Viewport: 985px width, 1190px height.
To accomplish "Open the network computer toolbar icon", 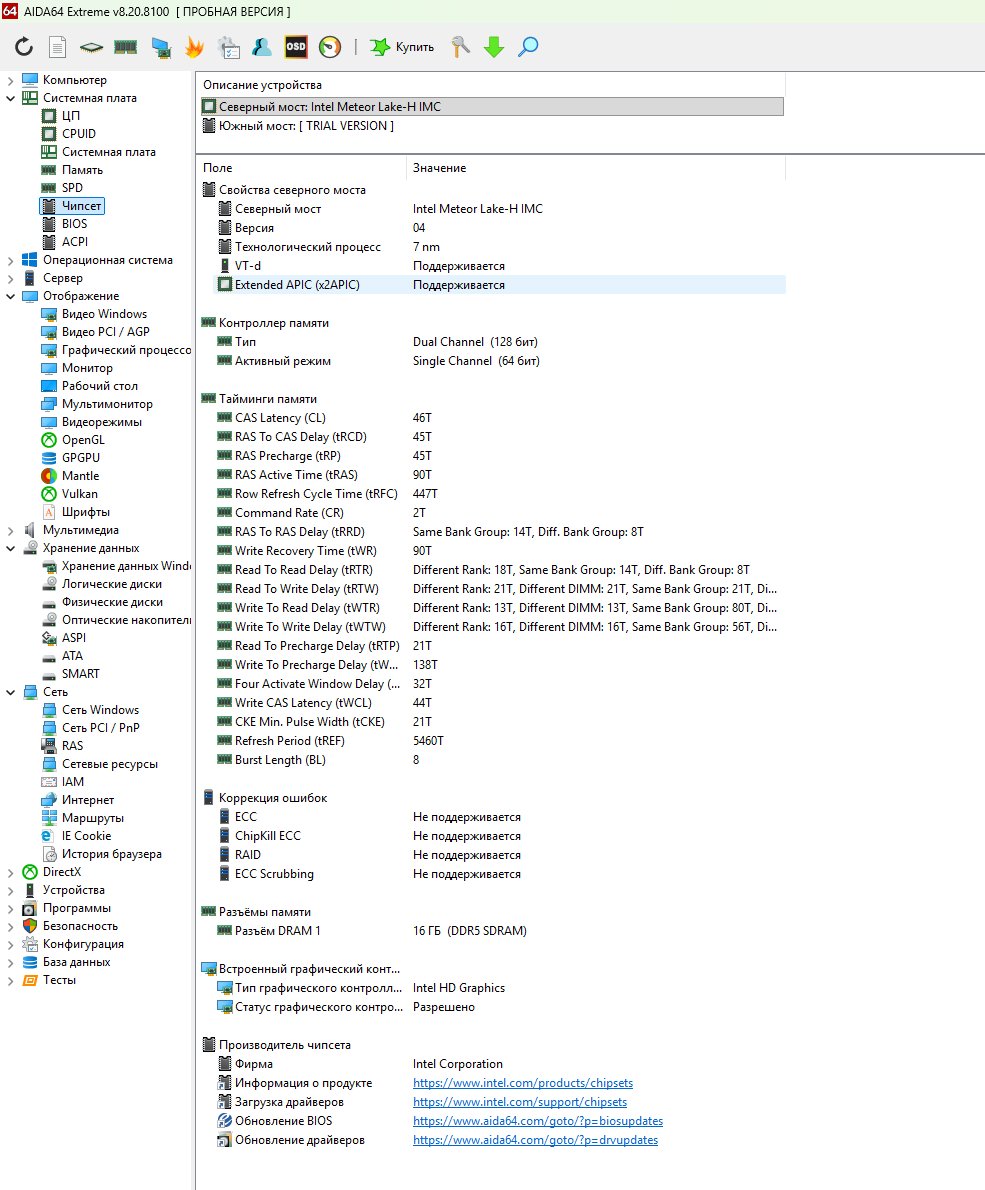I will (x=161, y=47).
